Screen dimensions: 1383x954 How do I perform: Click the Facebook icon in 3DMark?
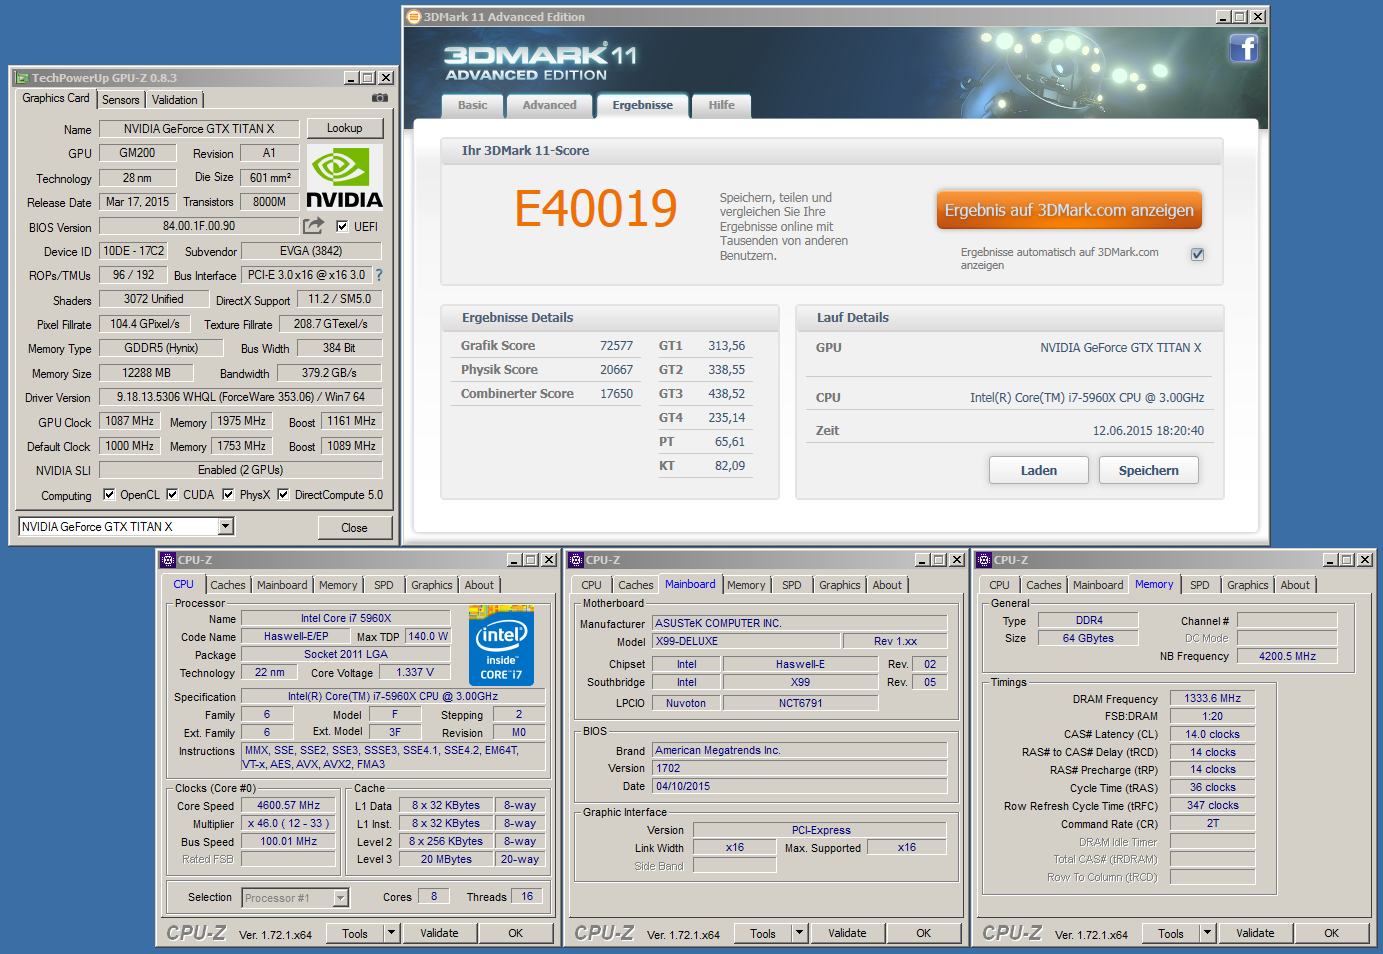1243,48
